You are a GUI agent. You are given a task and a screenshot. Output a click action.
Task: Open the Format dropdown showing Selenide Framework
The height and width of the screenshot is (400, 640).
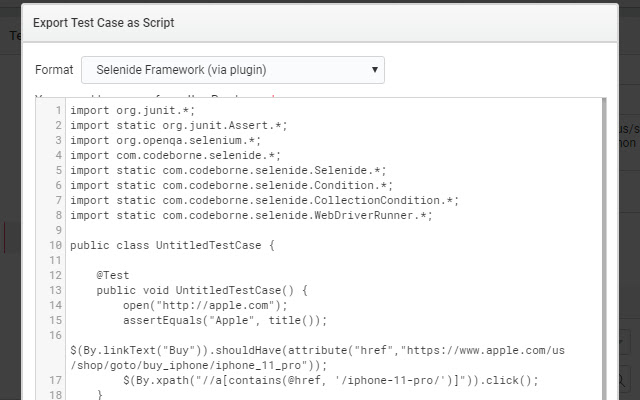click(x=233, y=70)
